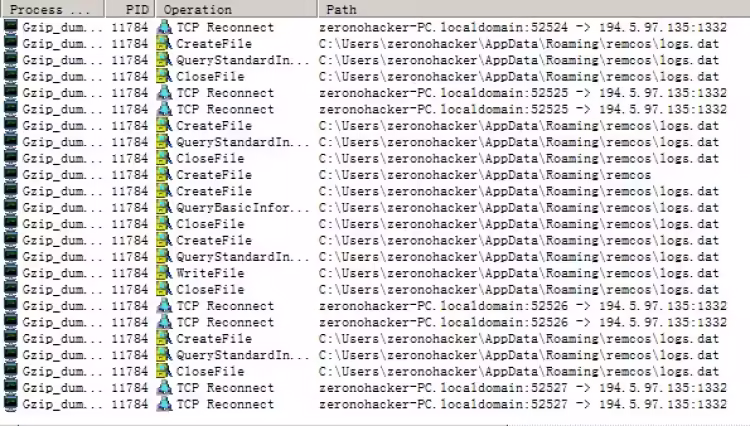Click file icon of the CreateFile row right below port 52524 row
This screenshot has width=750, height=426.
[164, 44]
